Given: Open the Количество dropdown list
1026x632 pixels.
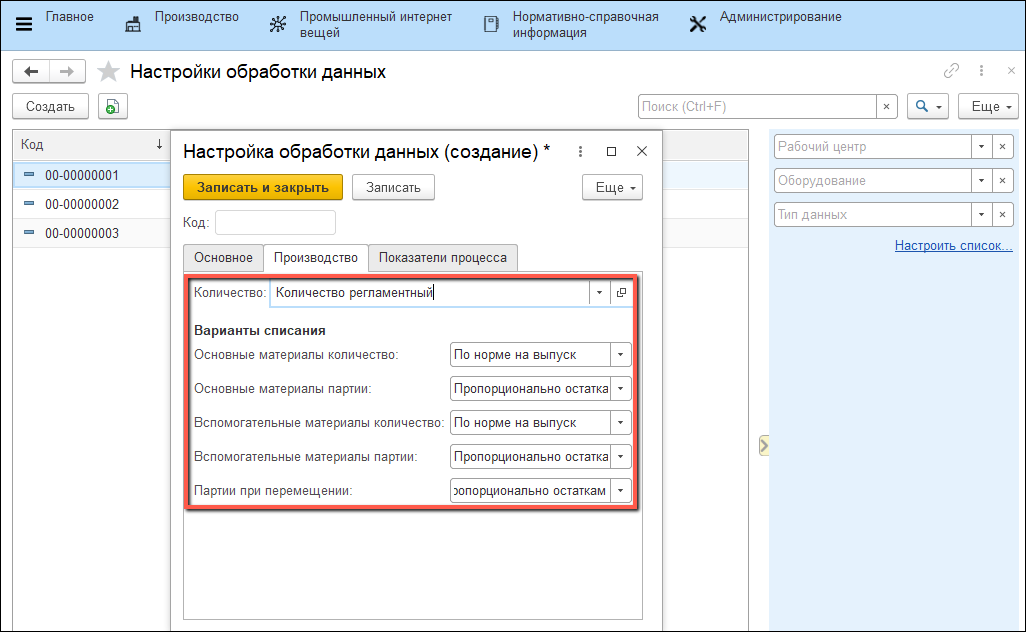Looking at the screenshot, I should pyautogui.click(x=599, y=293).
